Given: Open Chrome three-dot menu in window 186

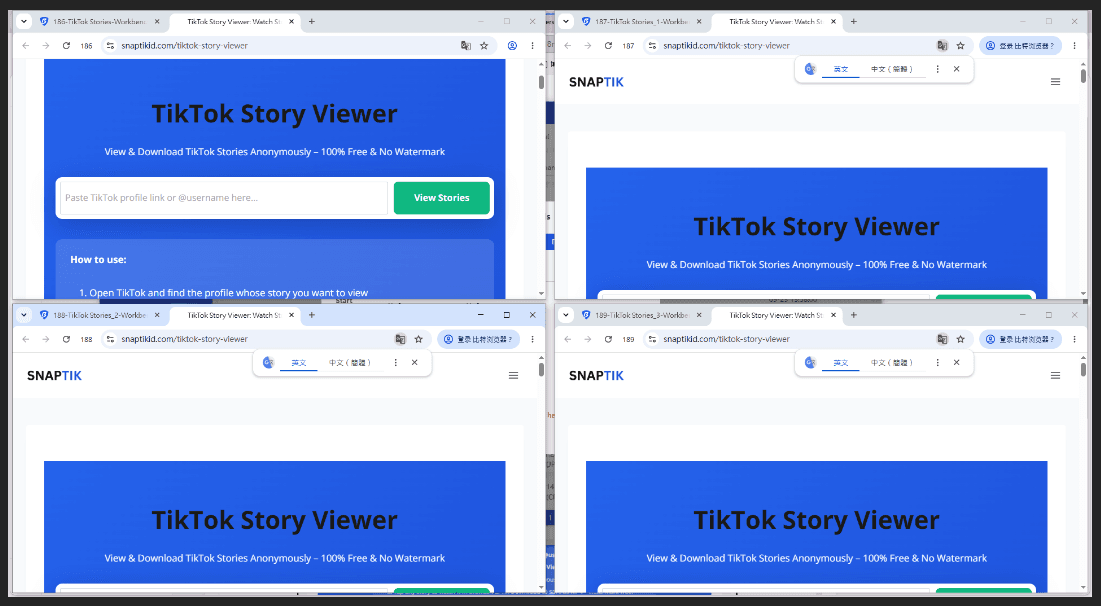Looking at the screenshot, I should pos(532,46).
